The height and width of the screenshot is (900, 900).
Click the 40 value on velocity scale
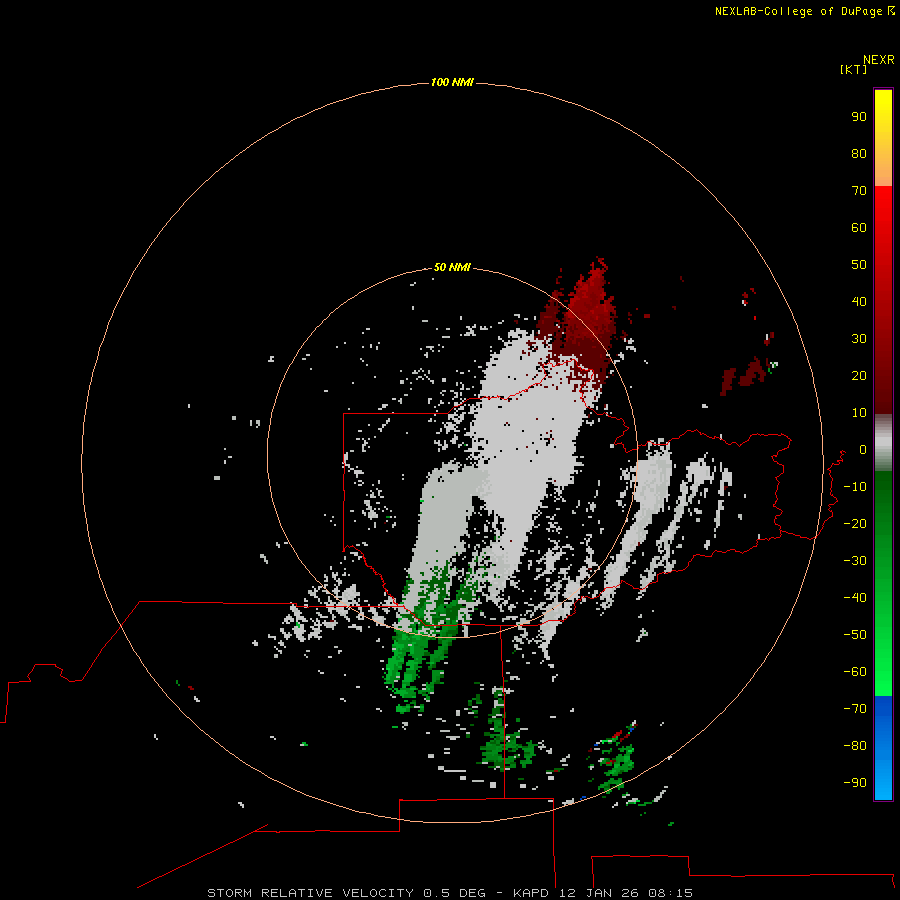coord(859,301)
